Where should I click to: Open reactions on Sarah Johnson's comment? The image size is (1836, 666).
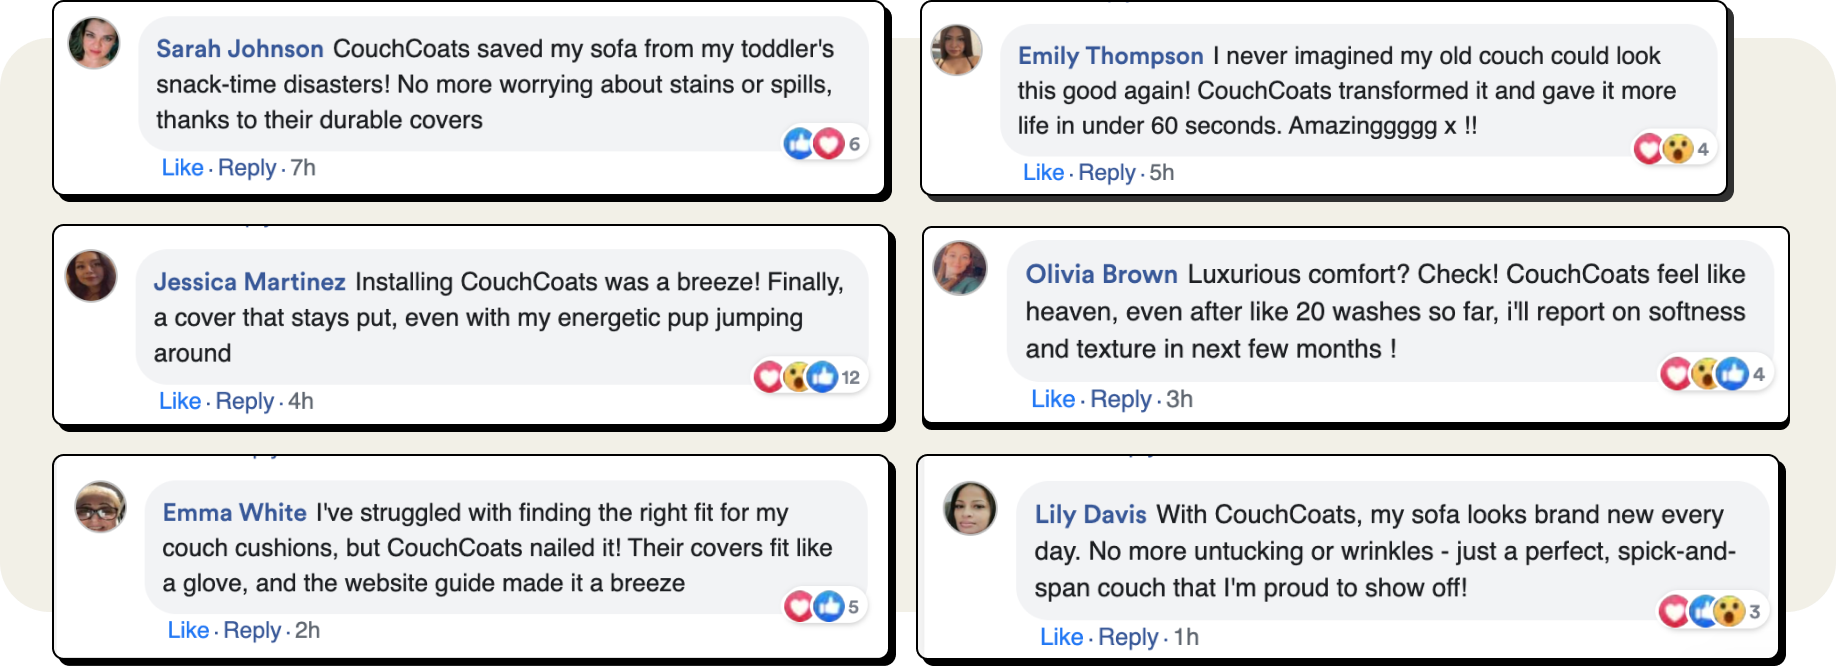tap(822, 144)
